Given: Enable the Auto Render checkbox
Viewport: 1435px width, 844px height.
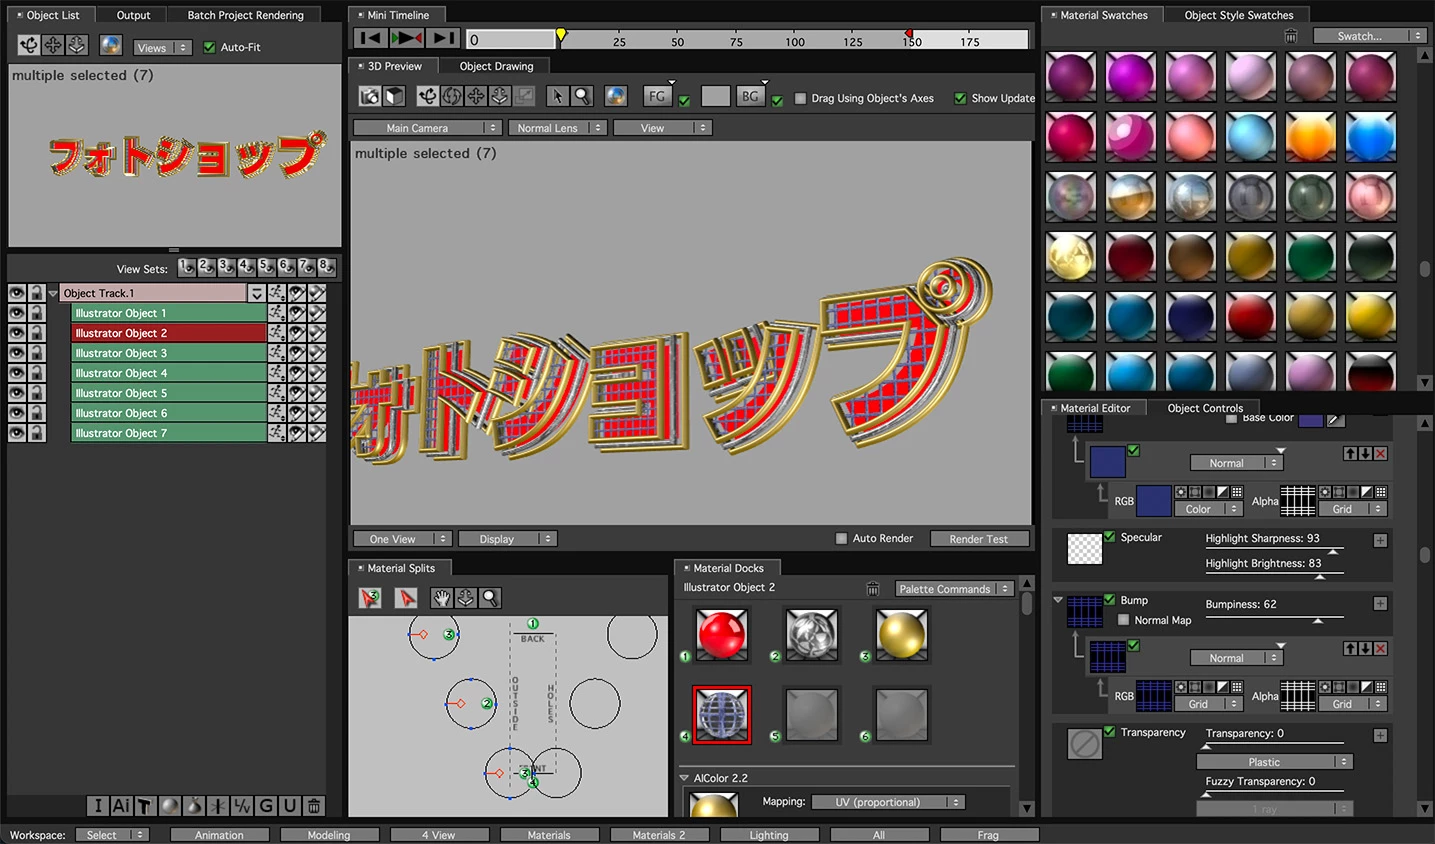Looking at the screenshot, I should pos(841,538).
